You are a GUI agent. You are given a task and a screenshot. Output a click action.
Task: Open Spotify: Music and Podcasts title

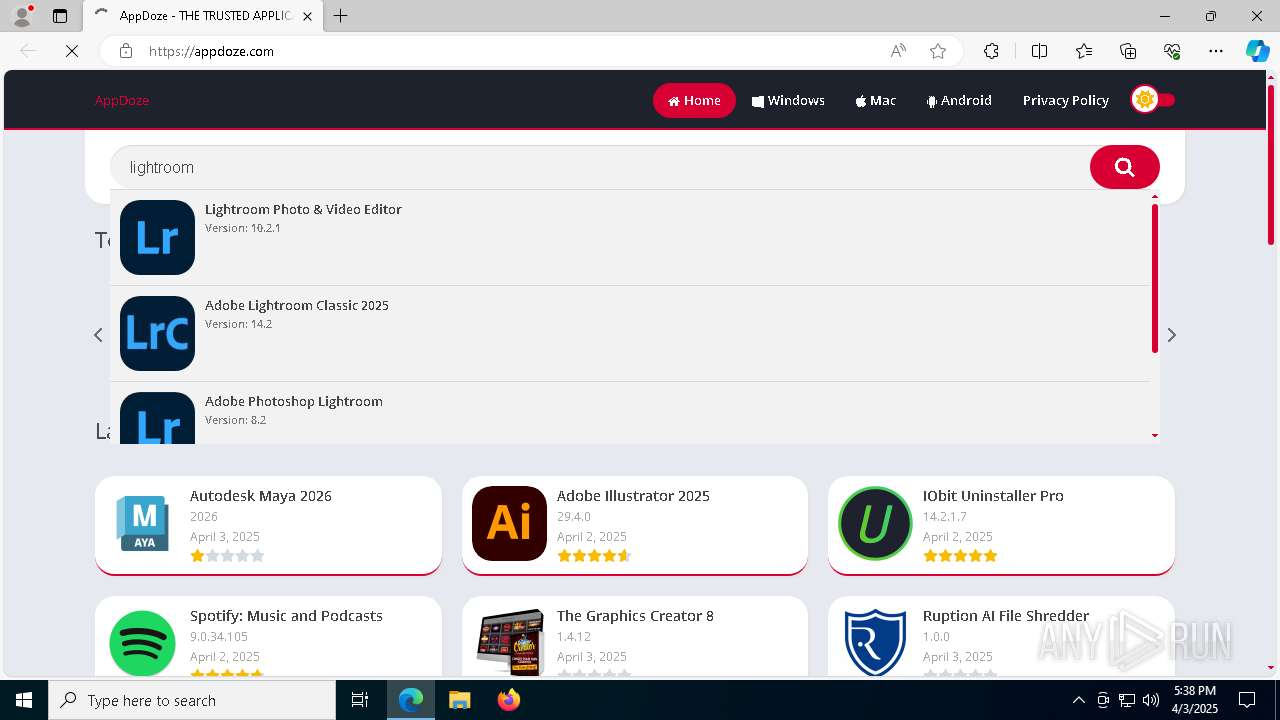coord(286,616)
